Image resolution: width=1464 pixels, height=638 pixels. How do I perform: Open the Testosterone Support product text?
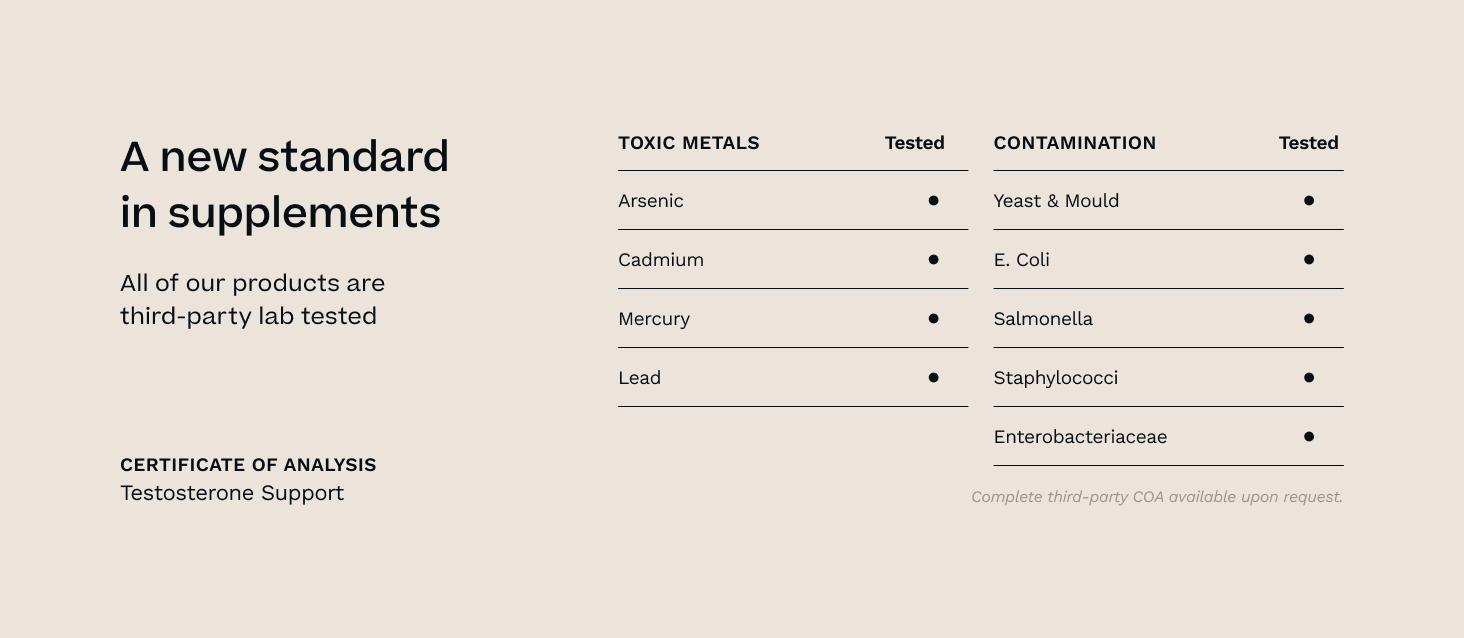click(232, 493)
